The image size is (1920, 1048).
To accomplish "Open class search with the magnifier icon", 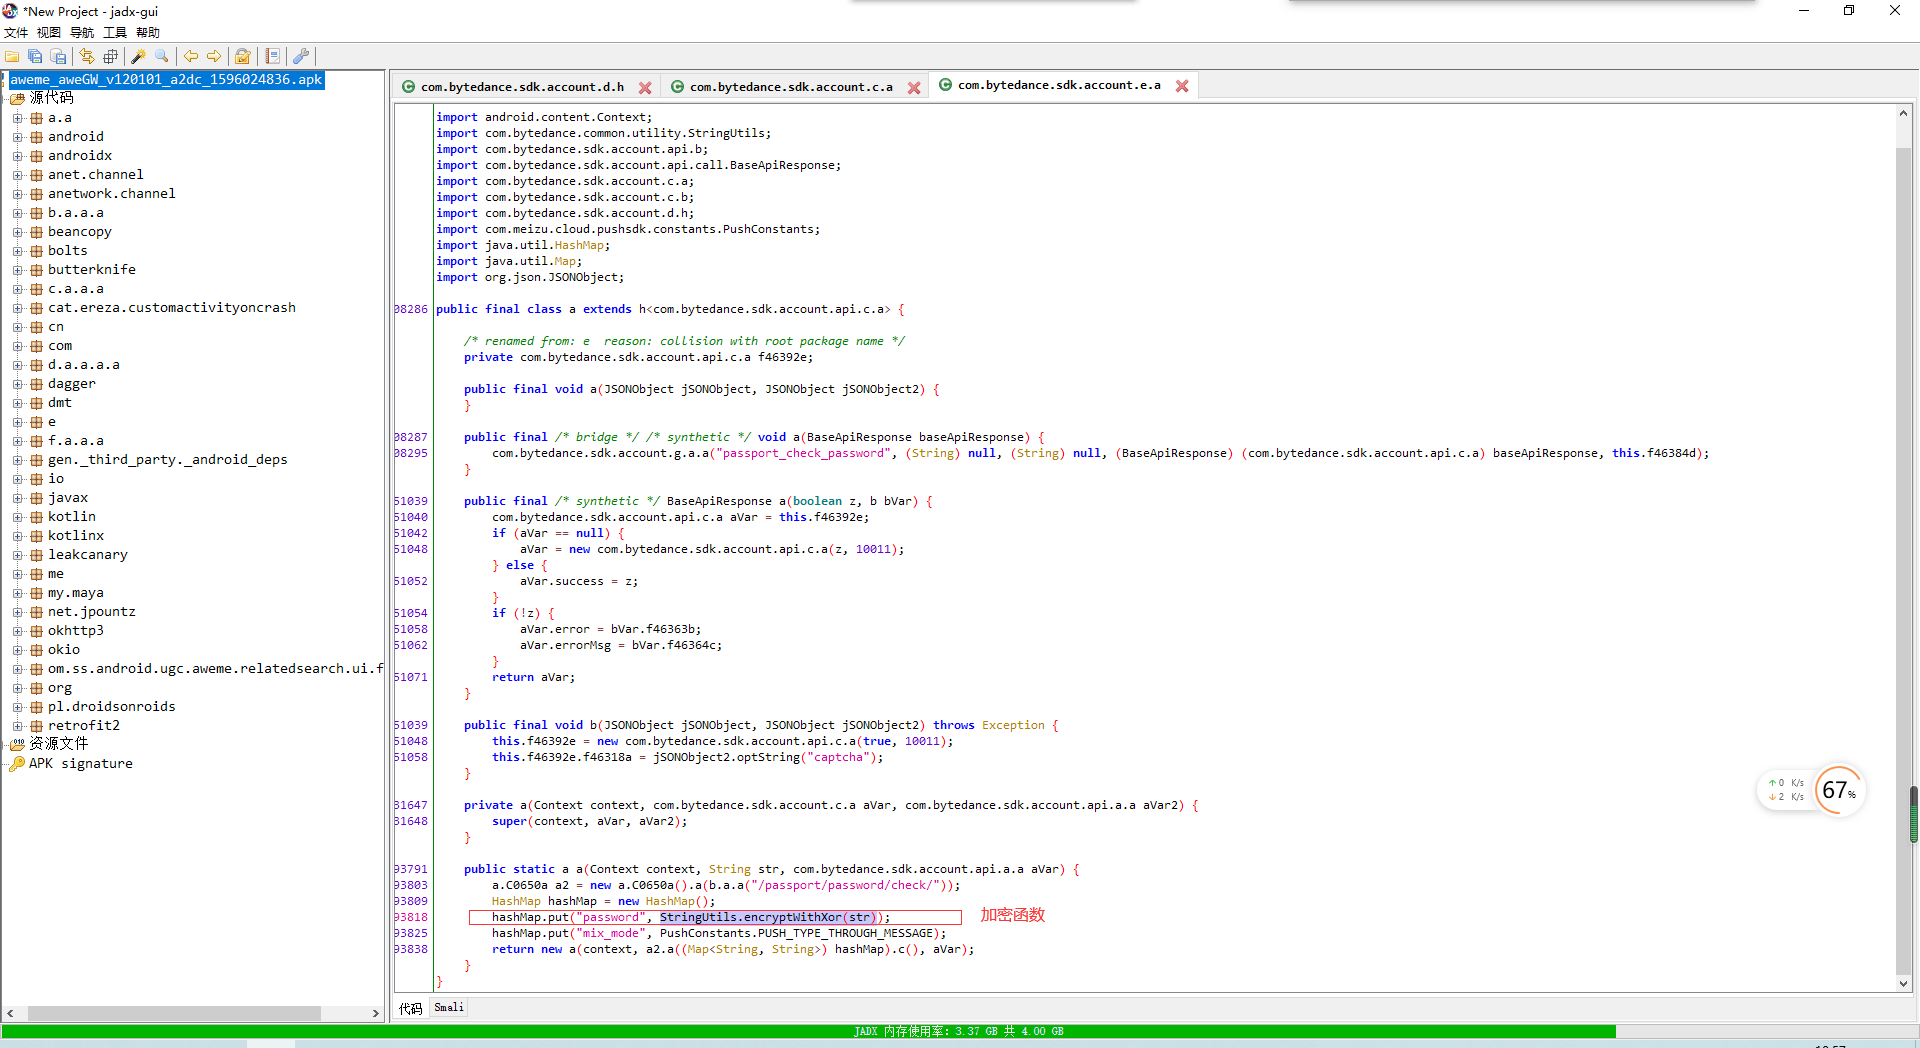I will tap(162, 57).
